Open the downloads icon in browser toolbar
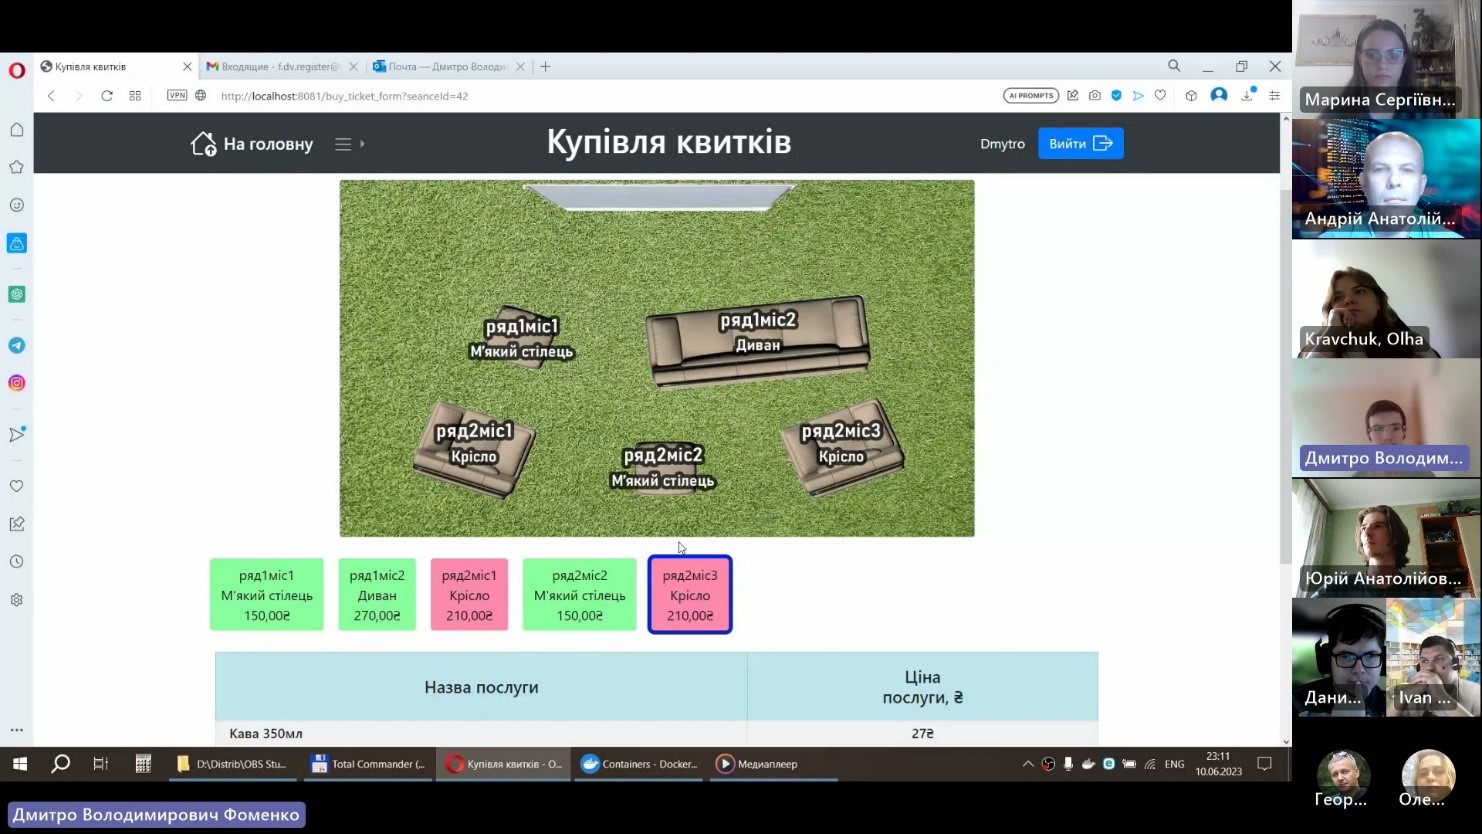Screen dimensions: 1482x834 1247,96
